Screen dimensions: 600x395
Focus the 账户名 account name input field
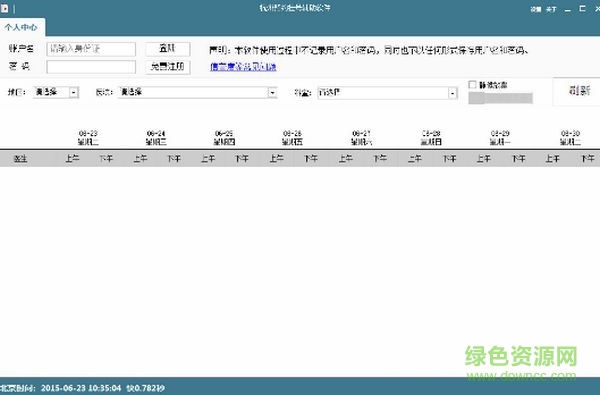(x=91, y=49)
